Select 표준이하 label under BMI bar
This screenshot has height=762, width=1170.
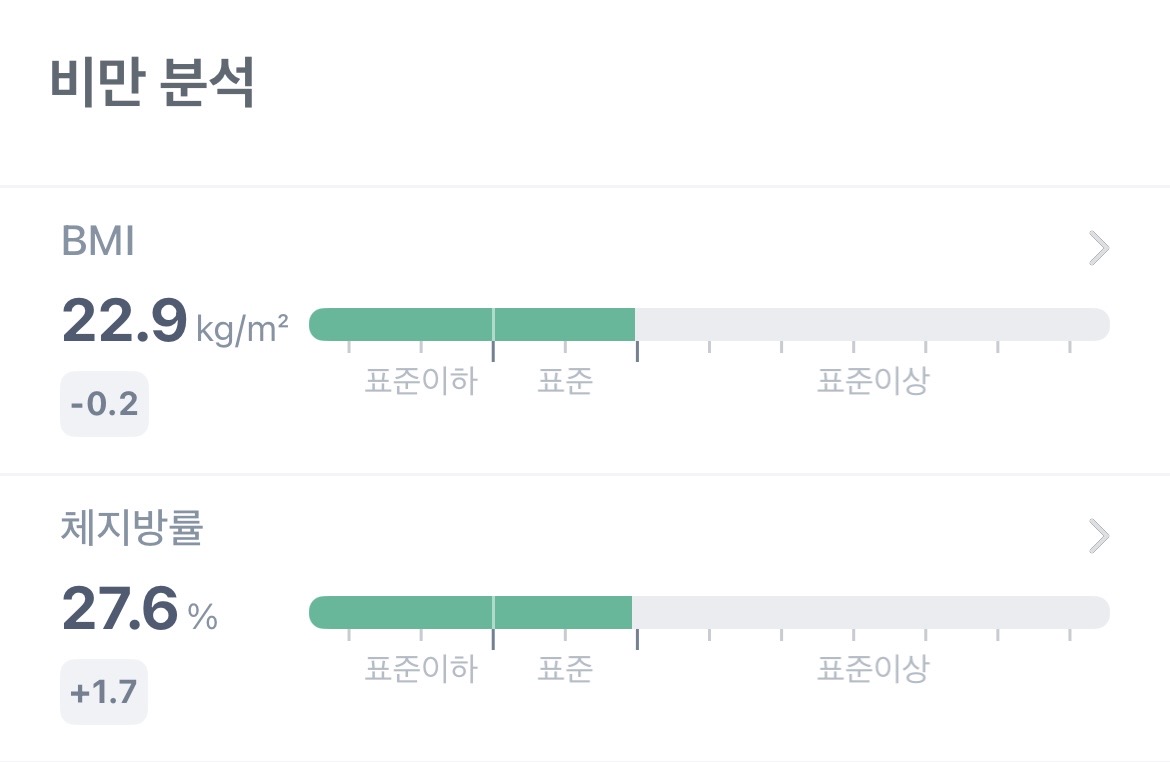pyautogui.click(x=421, y=381)
